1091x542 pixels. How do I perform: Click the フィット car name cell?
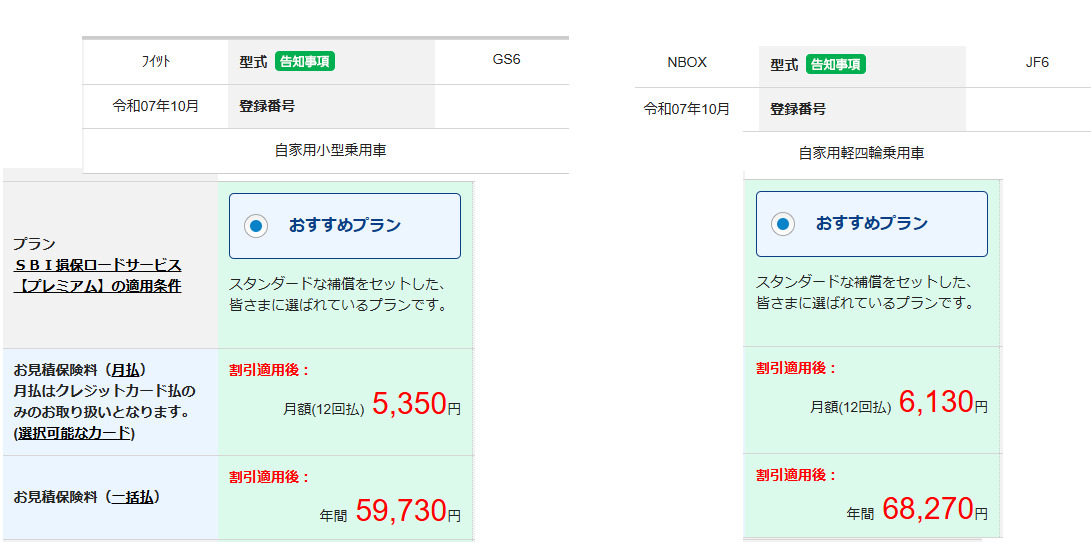(156, 61)
